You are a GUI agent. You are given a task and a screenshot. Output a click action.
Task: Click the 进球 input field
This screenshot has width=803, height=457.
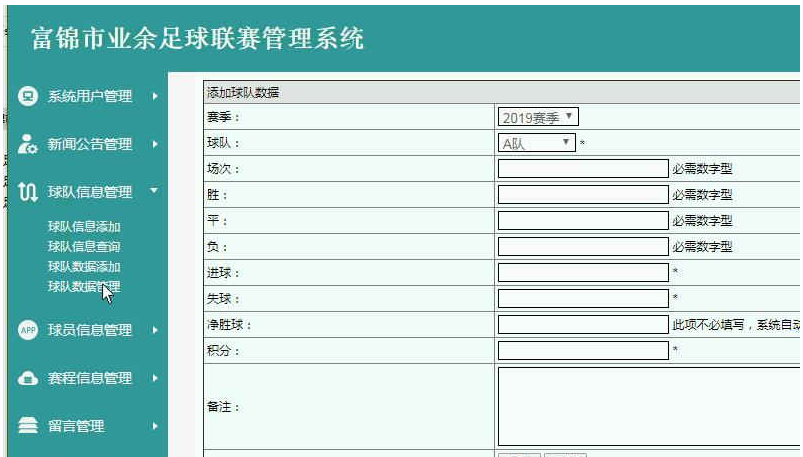coord(583,273)
